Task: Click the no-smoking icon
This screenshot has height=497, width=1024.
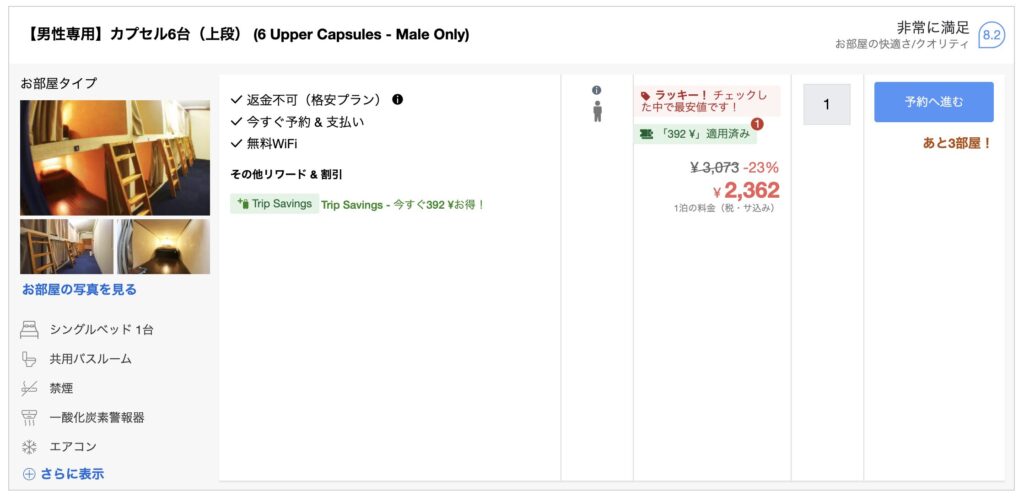Action: click(29, 388)
